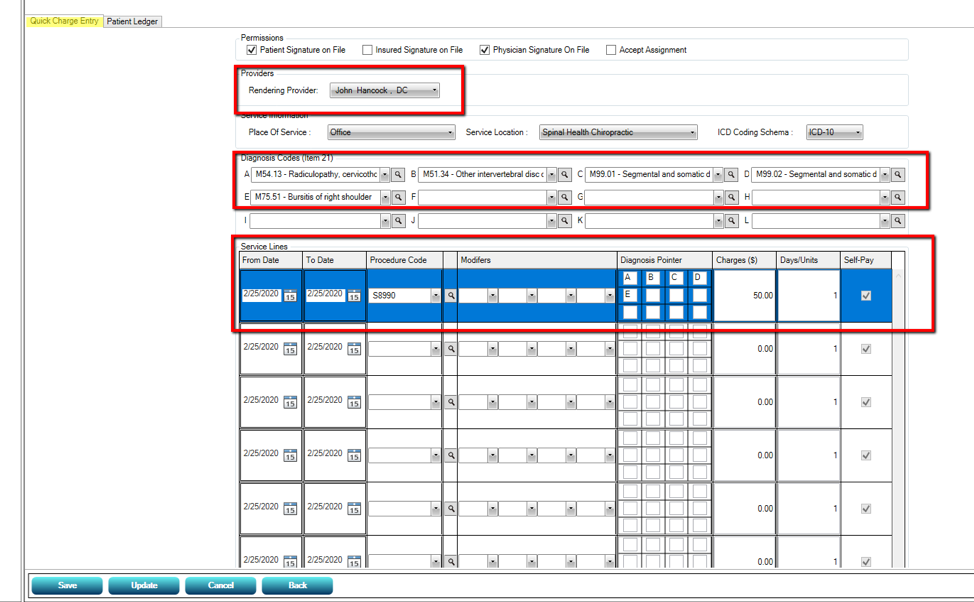Open To Date calendar on S8990 row

coord(354,296)
